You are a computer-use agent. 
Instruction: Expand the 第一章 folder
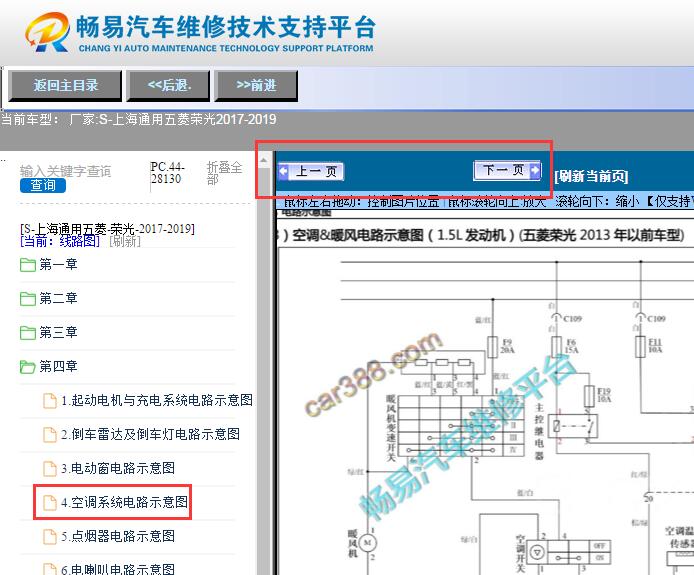click(x=58, y=265)
